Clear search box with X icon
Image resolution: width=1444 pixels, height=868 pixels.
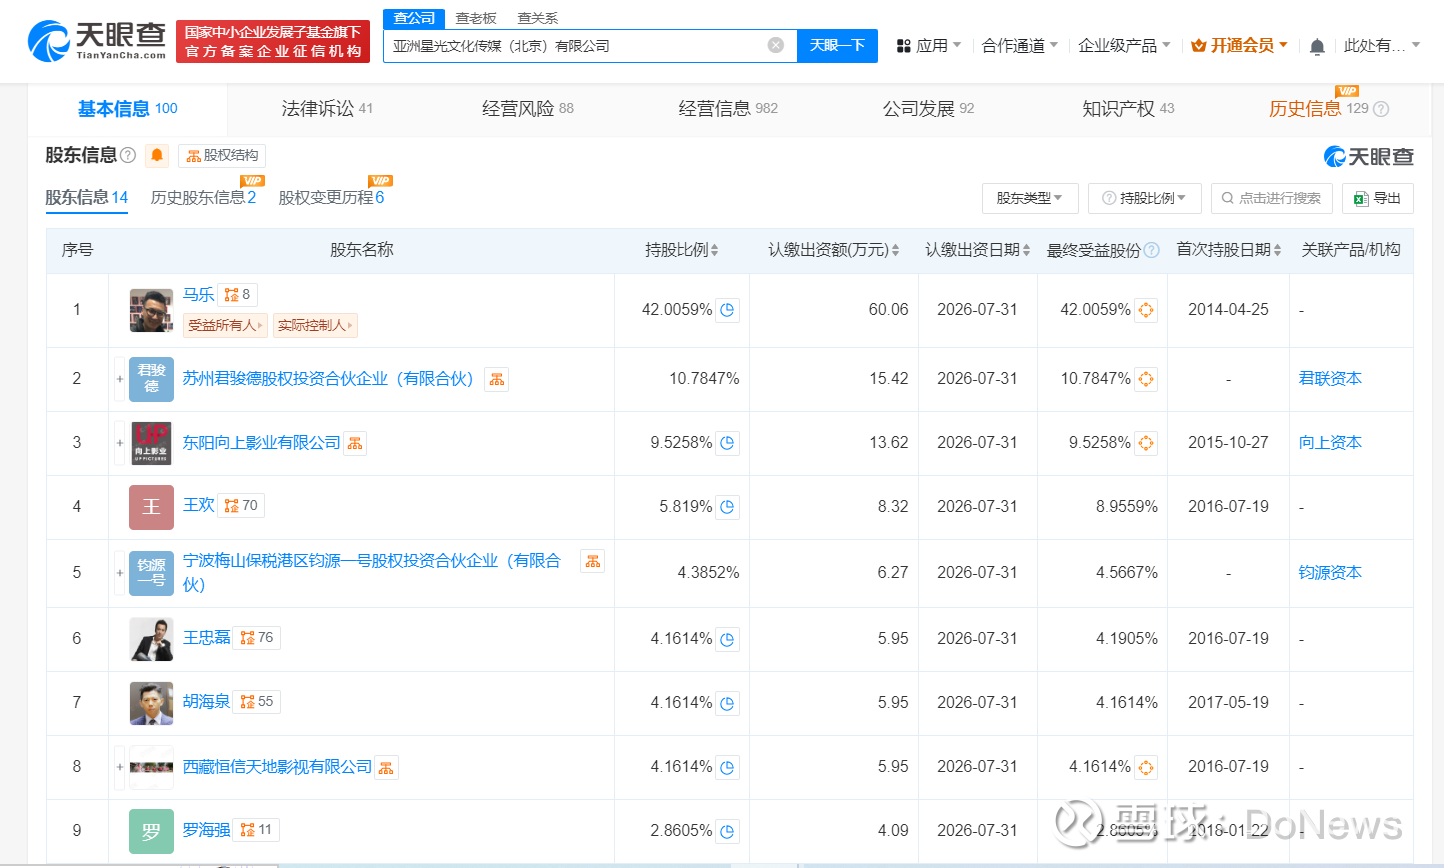pyautogui.click(x=775, y=45)
